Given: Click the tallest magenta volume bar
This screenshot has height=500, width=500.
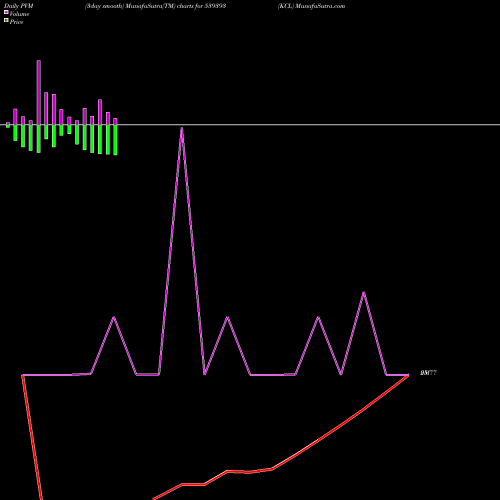Looking at the screenshot, I should pos(39,93).
